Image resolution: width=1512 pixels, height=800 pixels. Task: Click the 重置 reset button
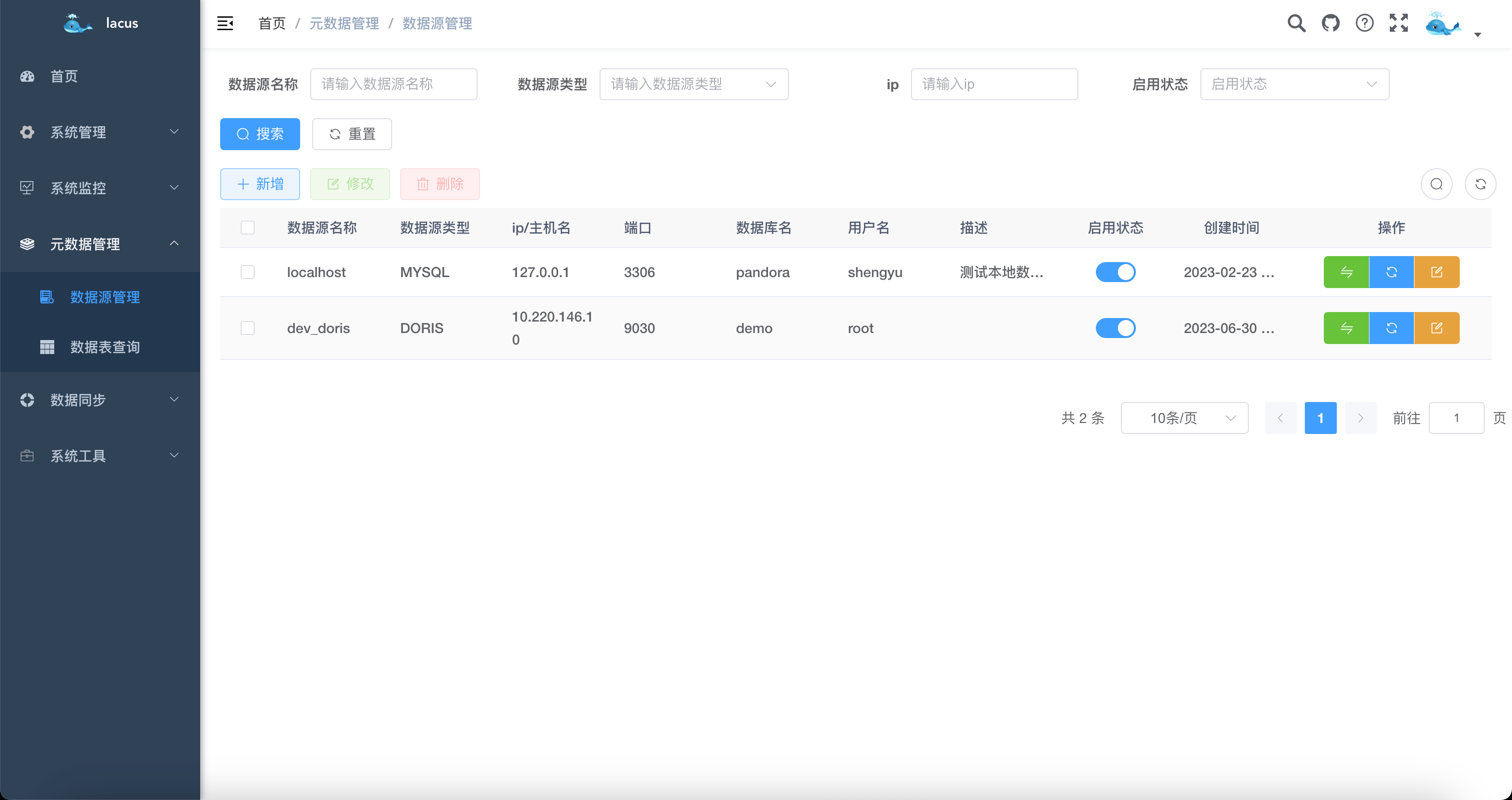(352, 134)
